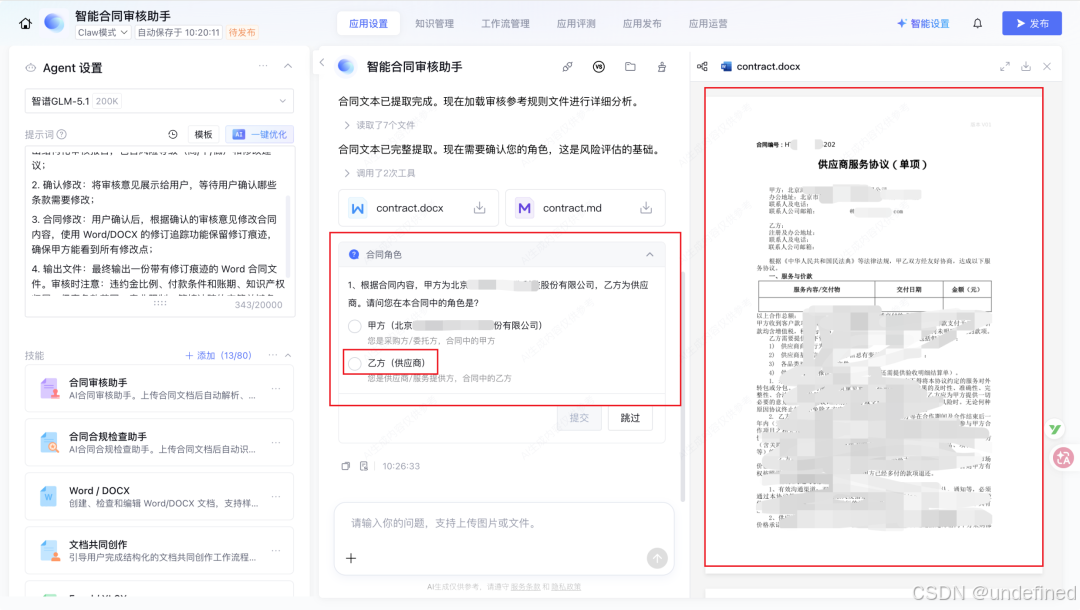Open more options for 文档共同创作 skill
The height and width of the screenshot is (610, 1080).
(276, 550)
